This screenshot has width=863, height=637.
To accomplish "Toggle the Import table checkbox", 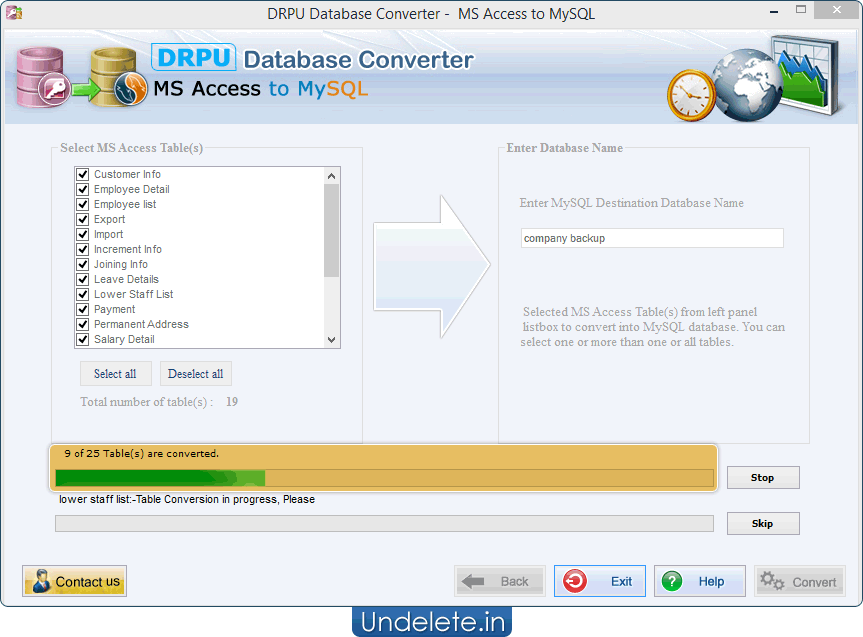I will point(83,235).
